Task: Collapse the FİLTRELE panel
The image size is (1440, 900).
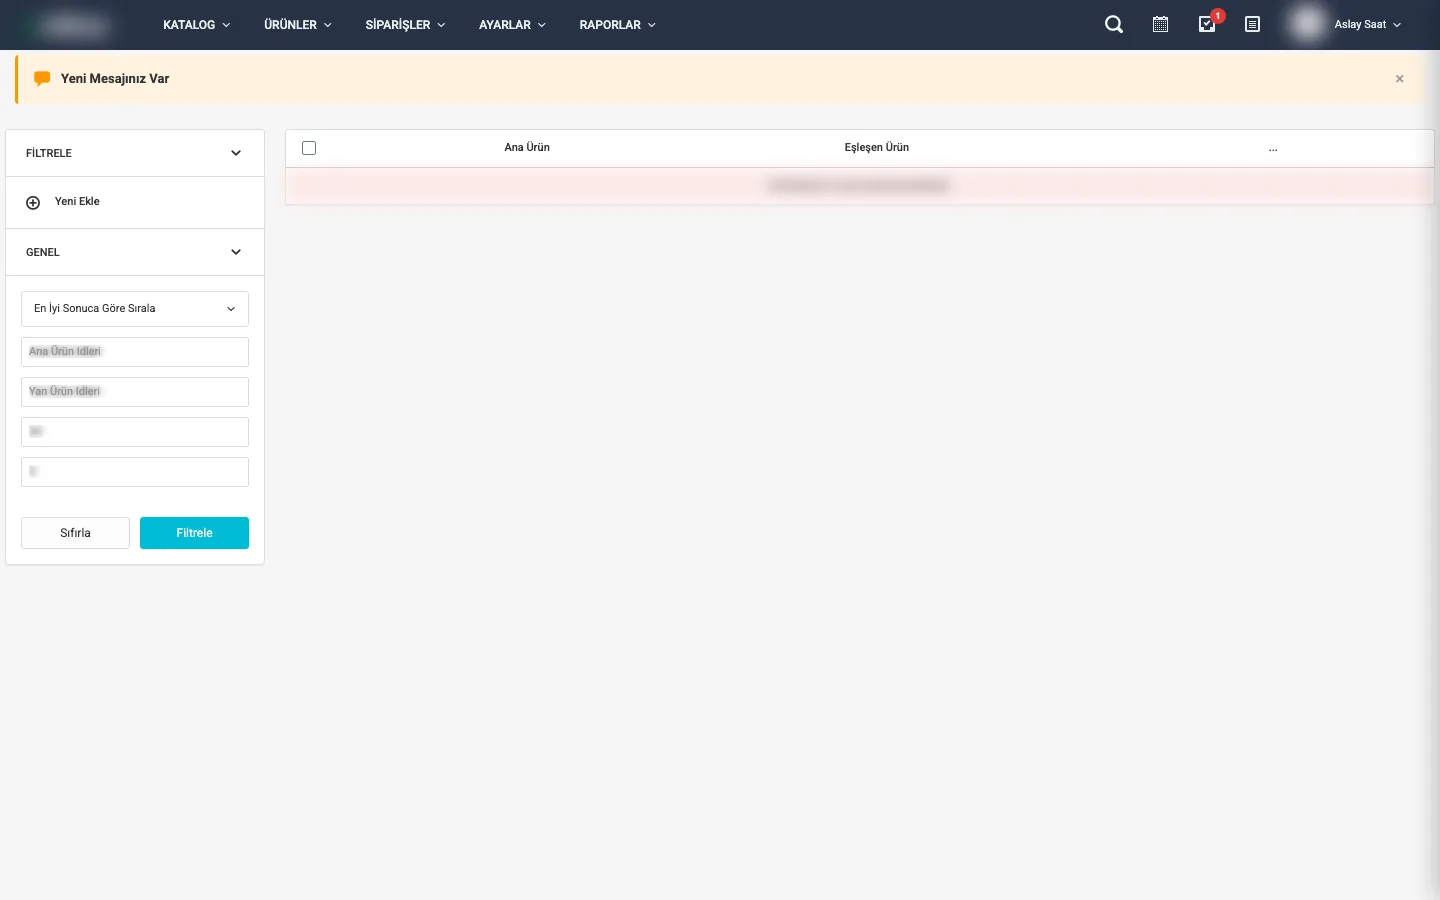Action: coord(236,153)
